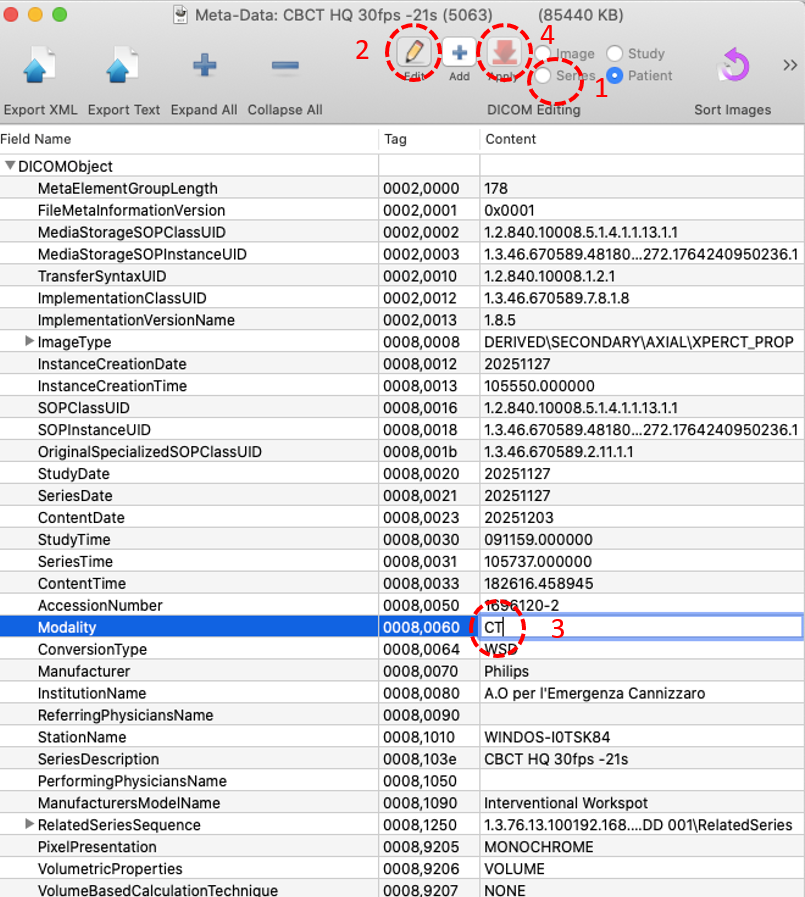The height and width of the screenshot is (897, 805).
Task: Click the Sort Images icon
Action: point(733,67)
